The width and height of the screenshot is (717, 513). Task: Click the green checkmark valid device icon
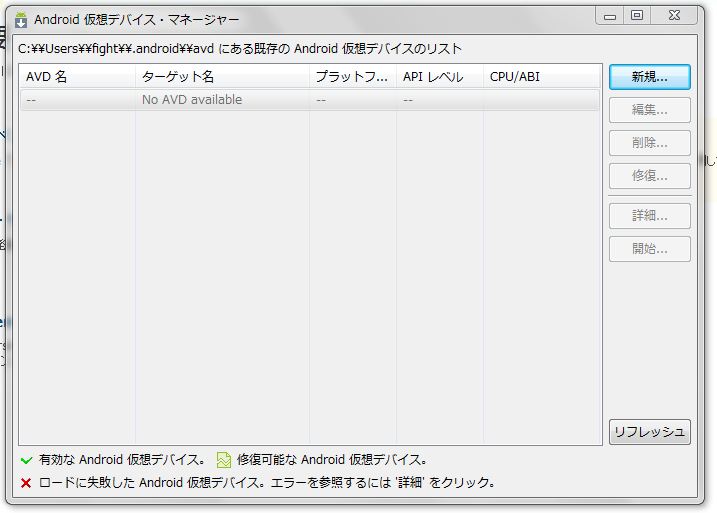(x=27, y=460)
